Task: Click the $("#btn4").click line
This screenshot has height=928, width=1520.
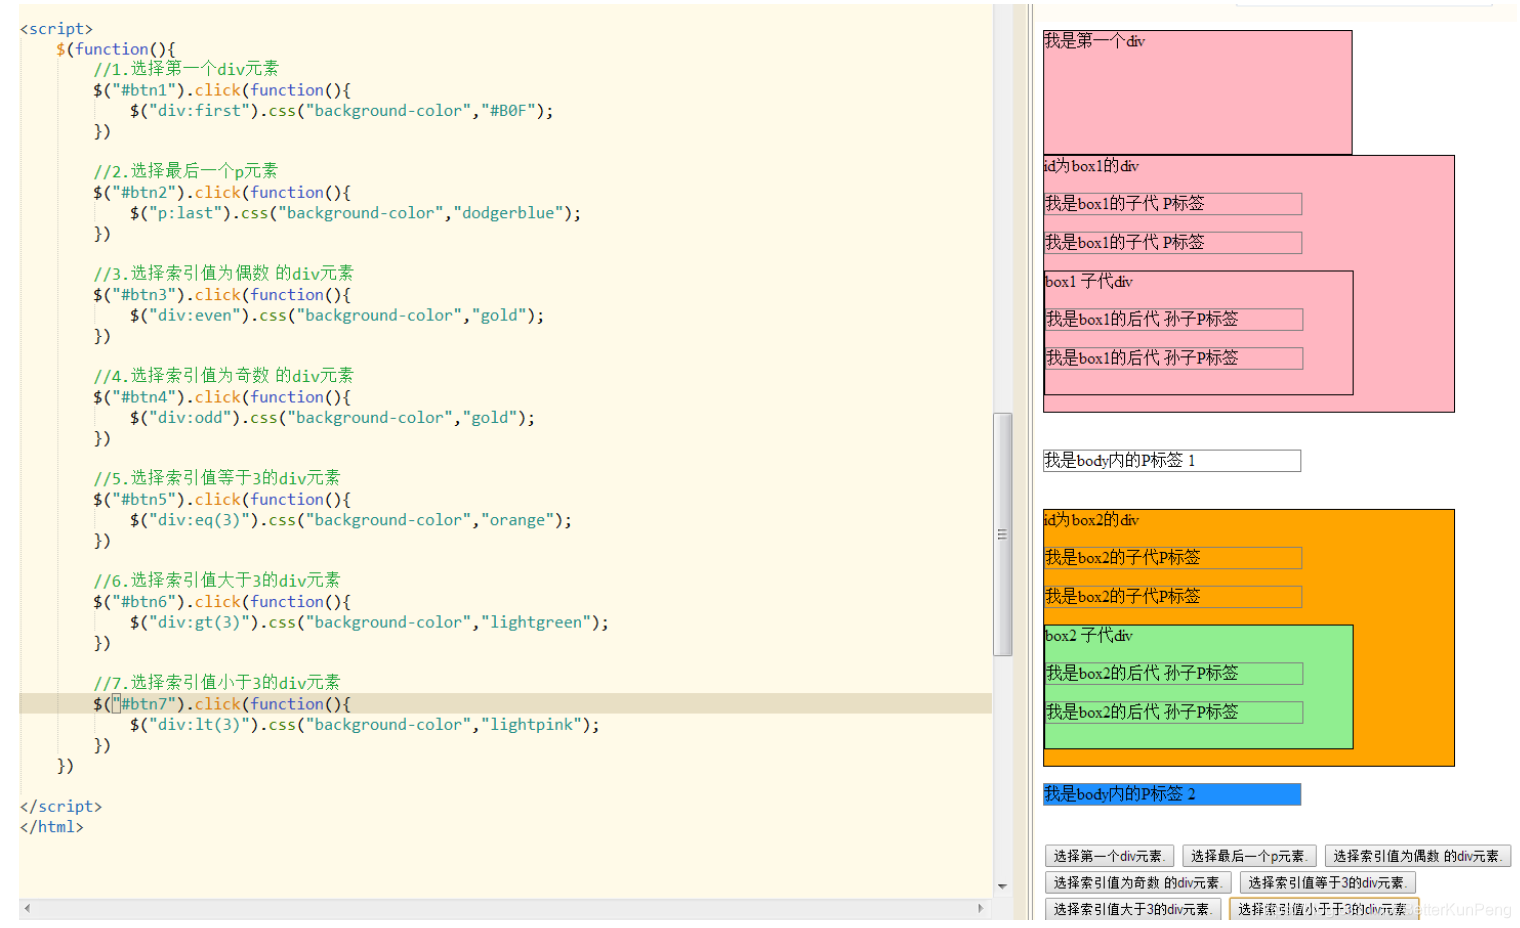Action: (222, 397)
